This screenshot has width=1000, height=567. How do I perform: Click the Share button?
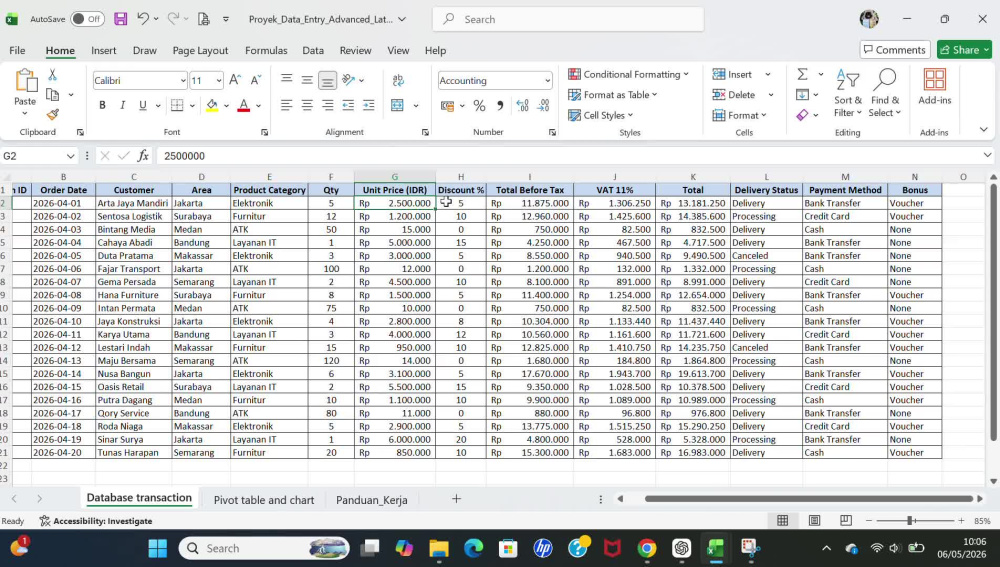point(964,50)
